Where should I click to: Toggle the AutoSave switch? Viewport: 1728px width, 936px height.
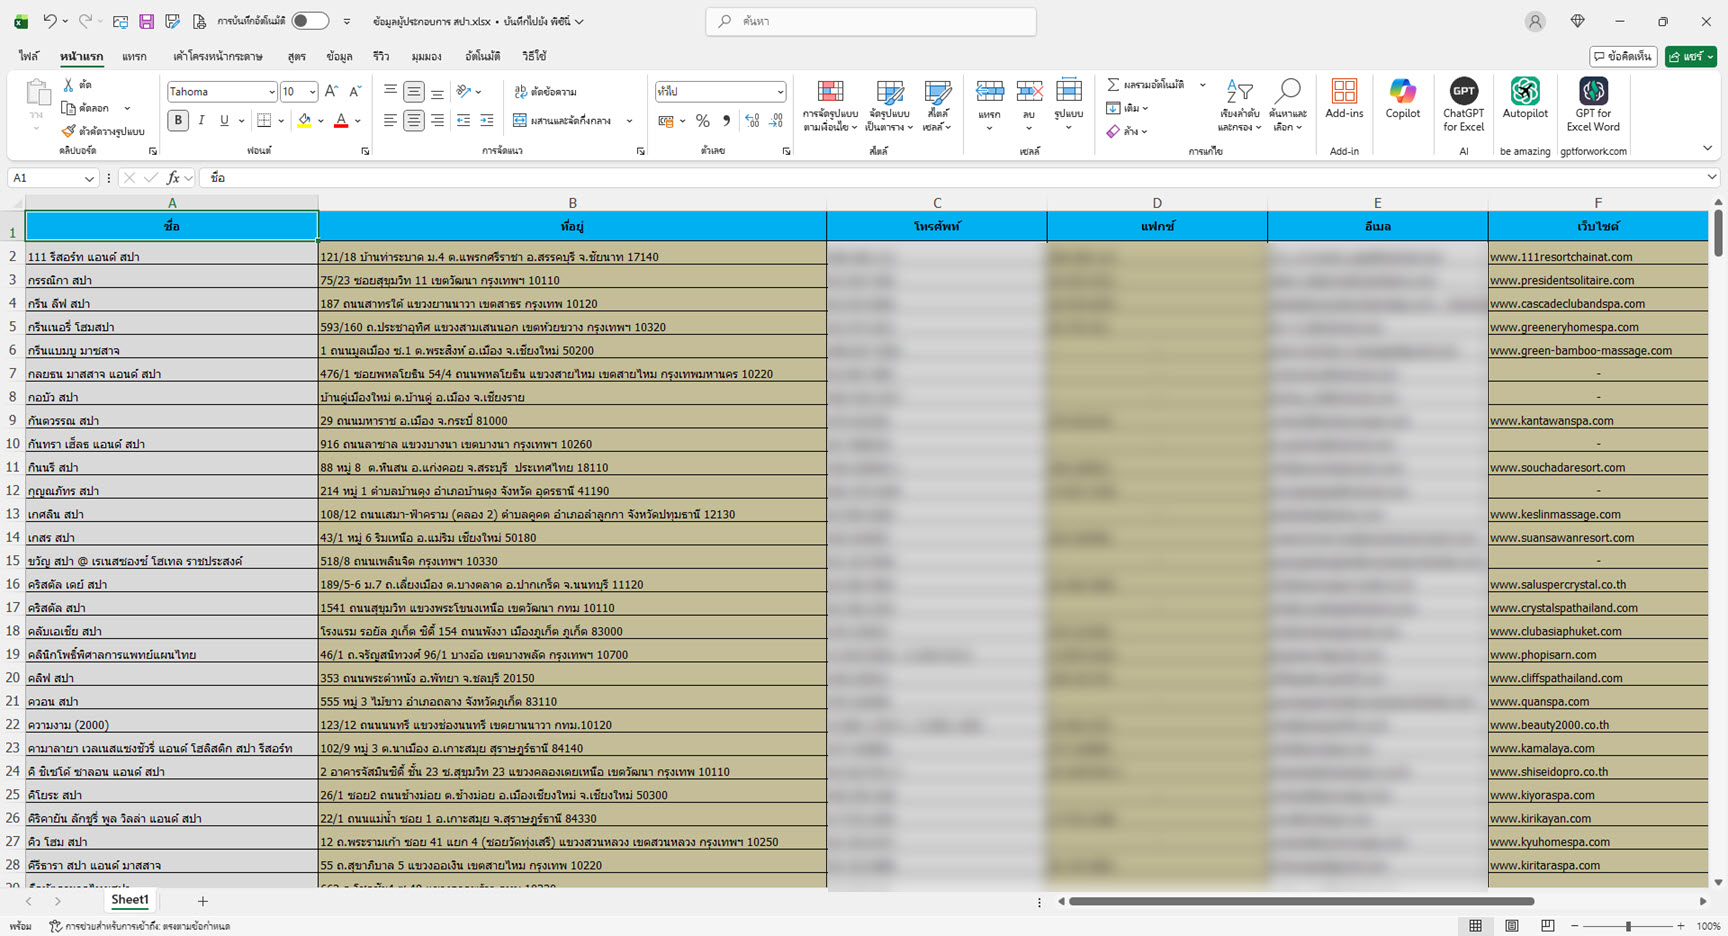[310, 21]
